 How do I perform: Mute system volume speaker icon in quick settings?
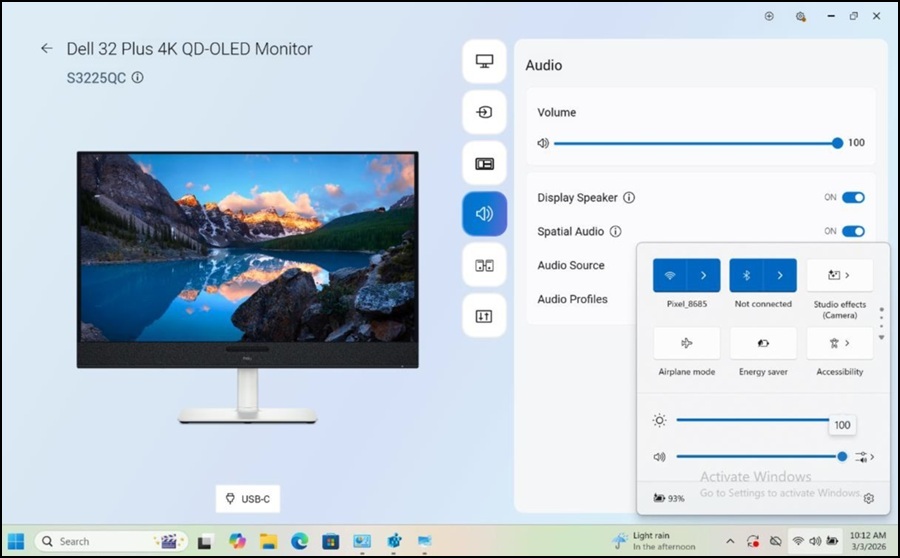tap(660, 457)
